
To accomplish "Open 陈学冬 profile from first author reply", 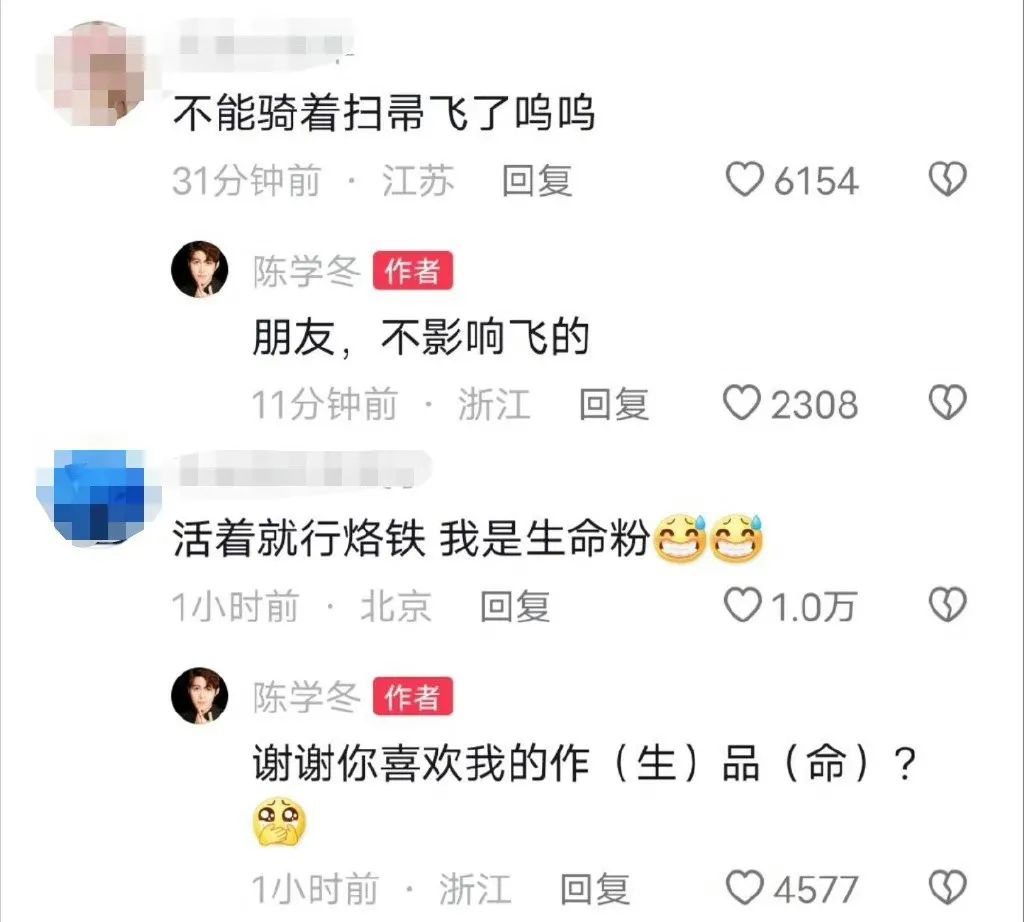I will coord(306,271).
